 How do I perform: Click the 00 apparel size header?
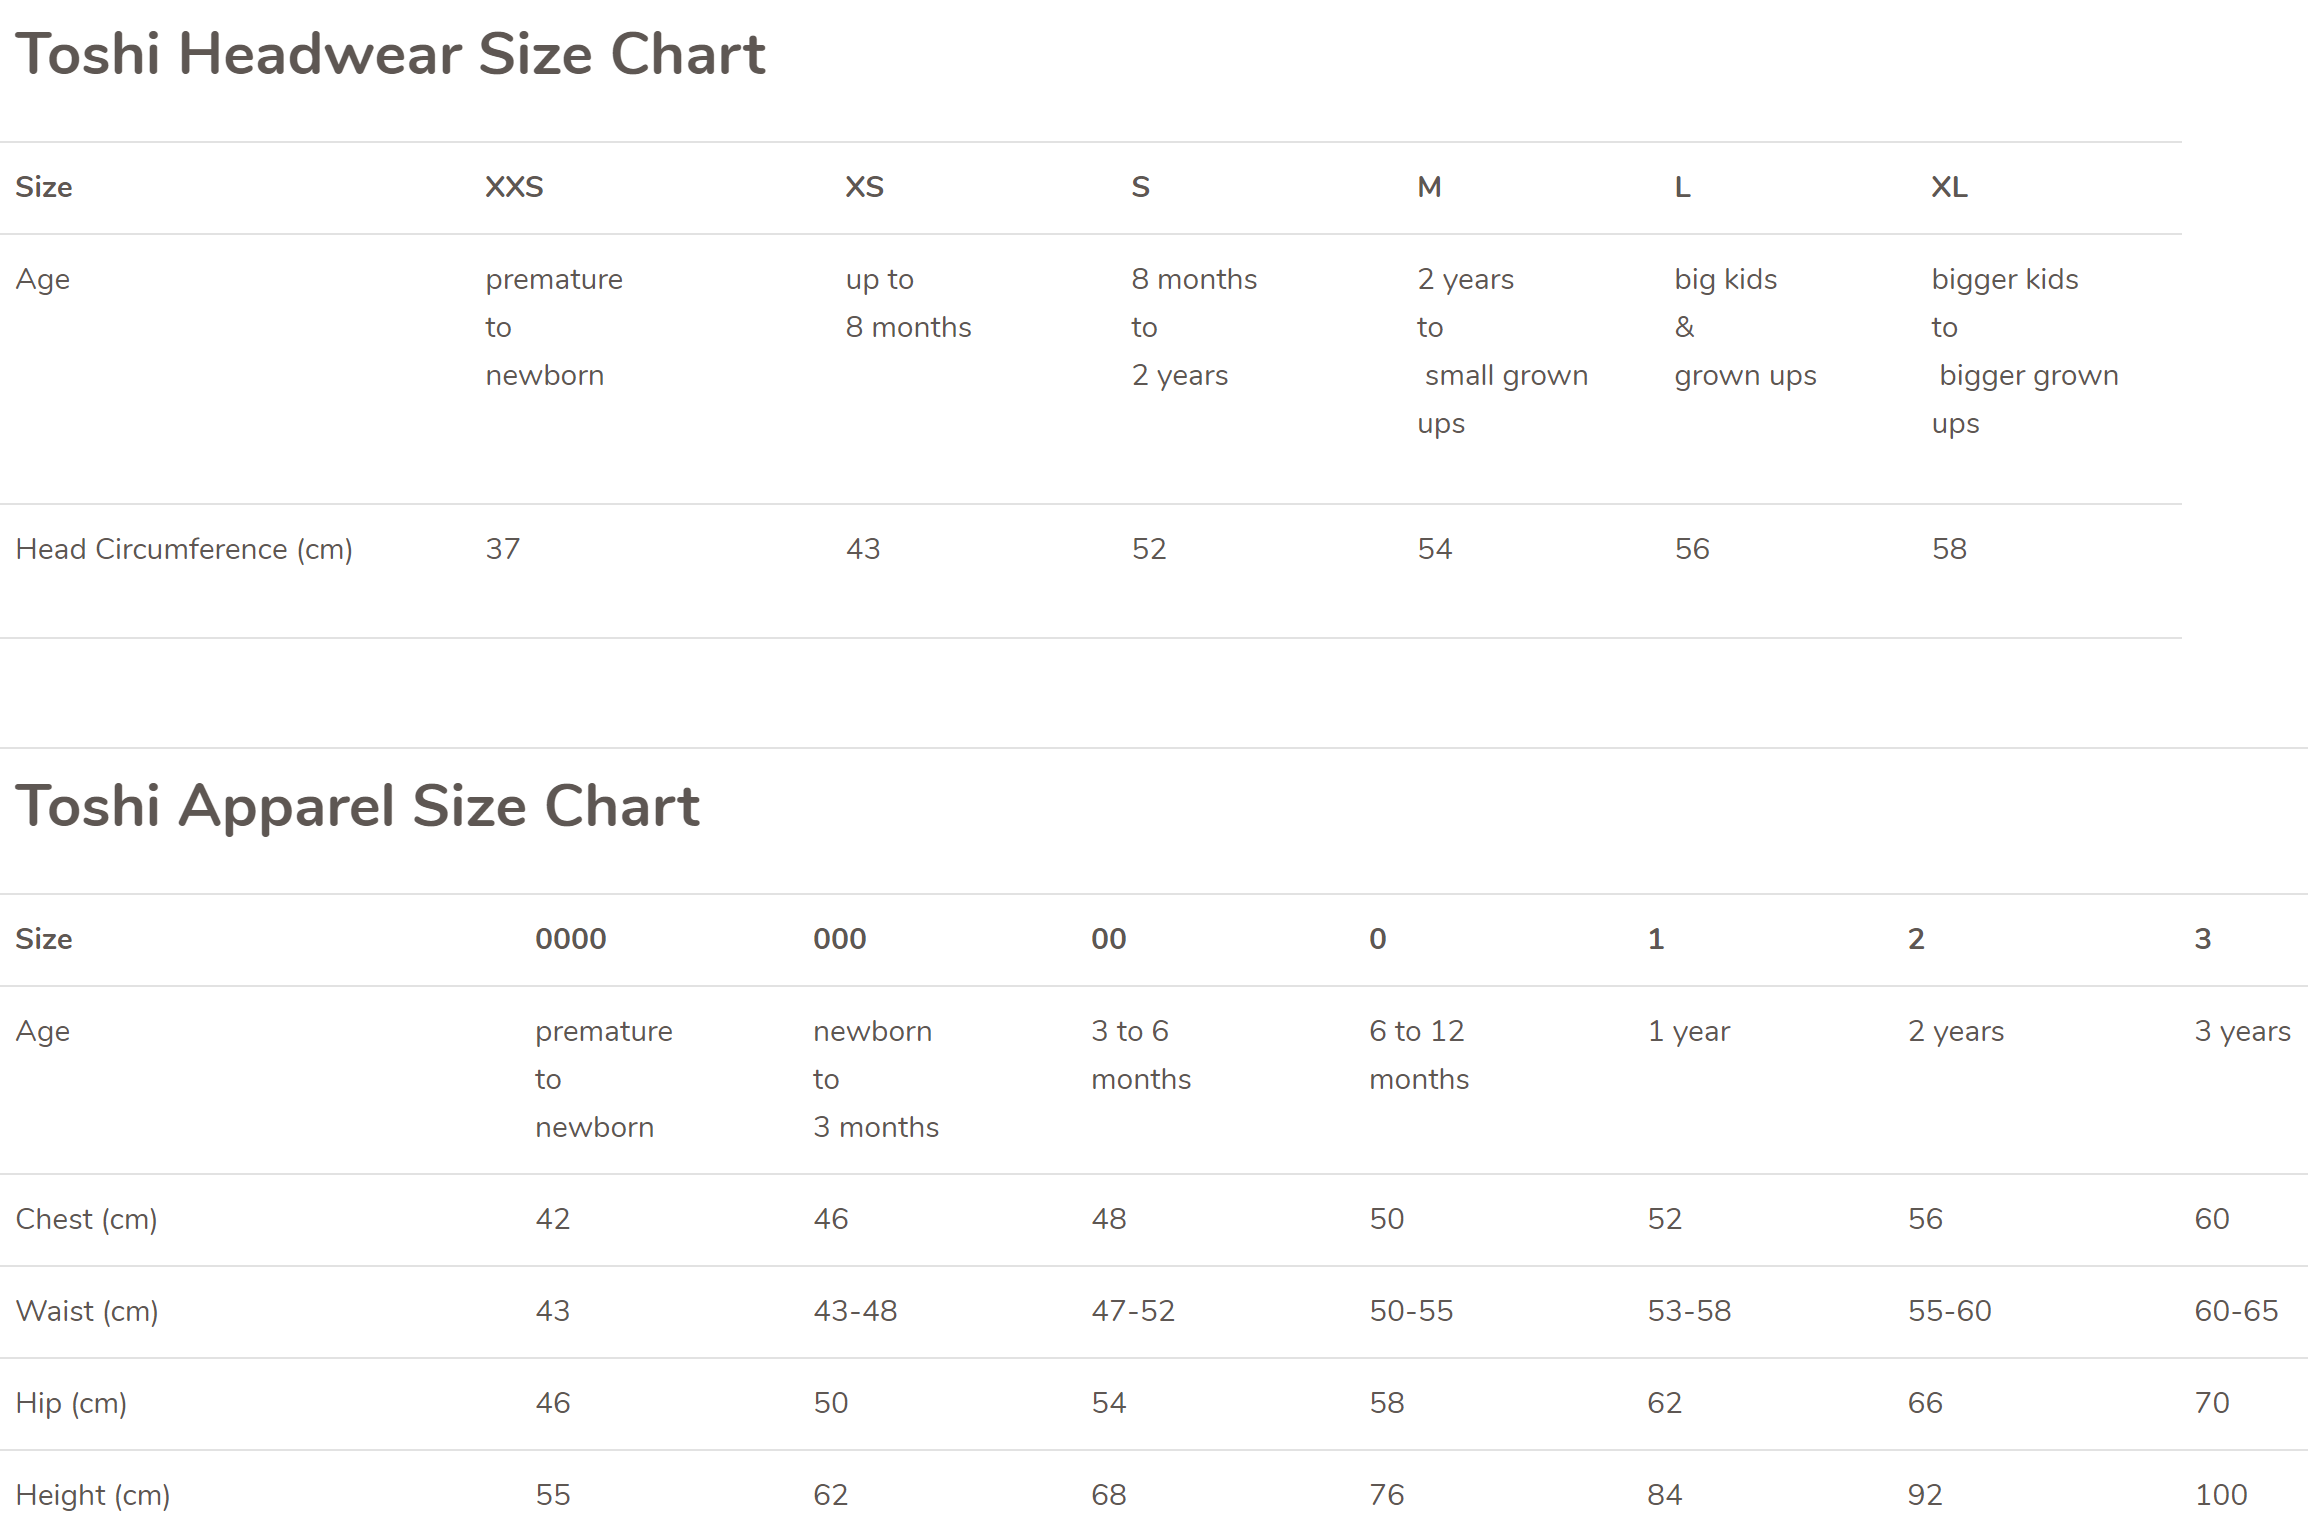(1108, 939)
